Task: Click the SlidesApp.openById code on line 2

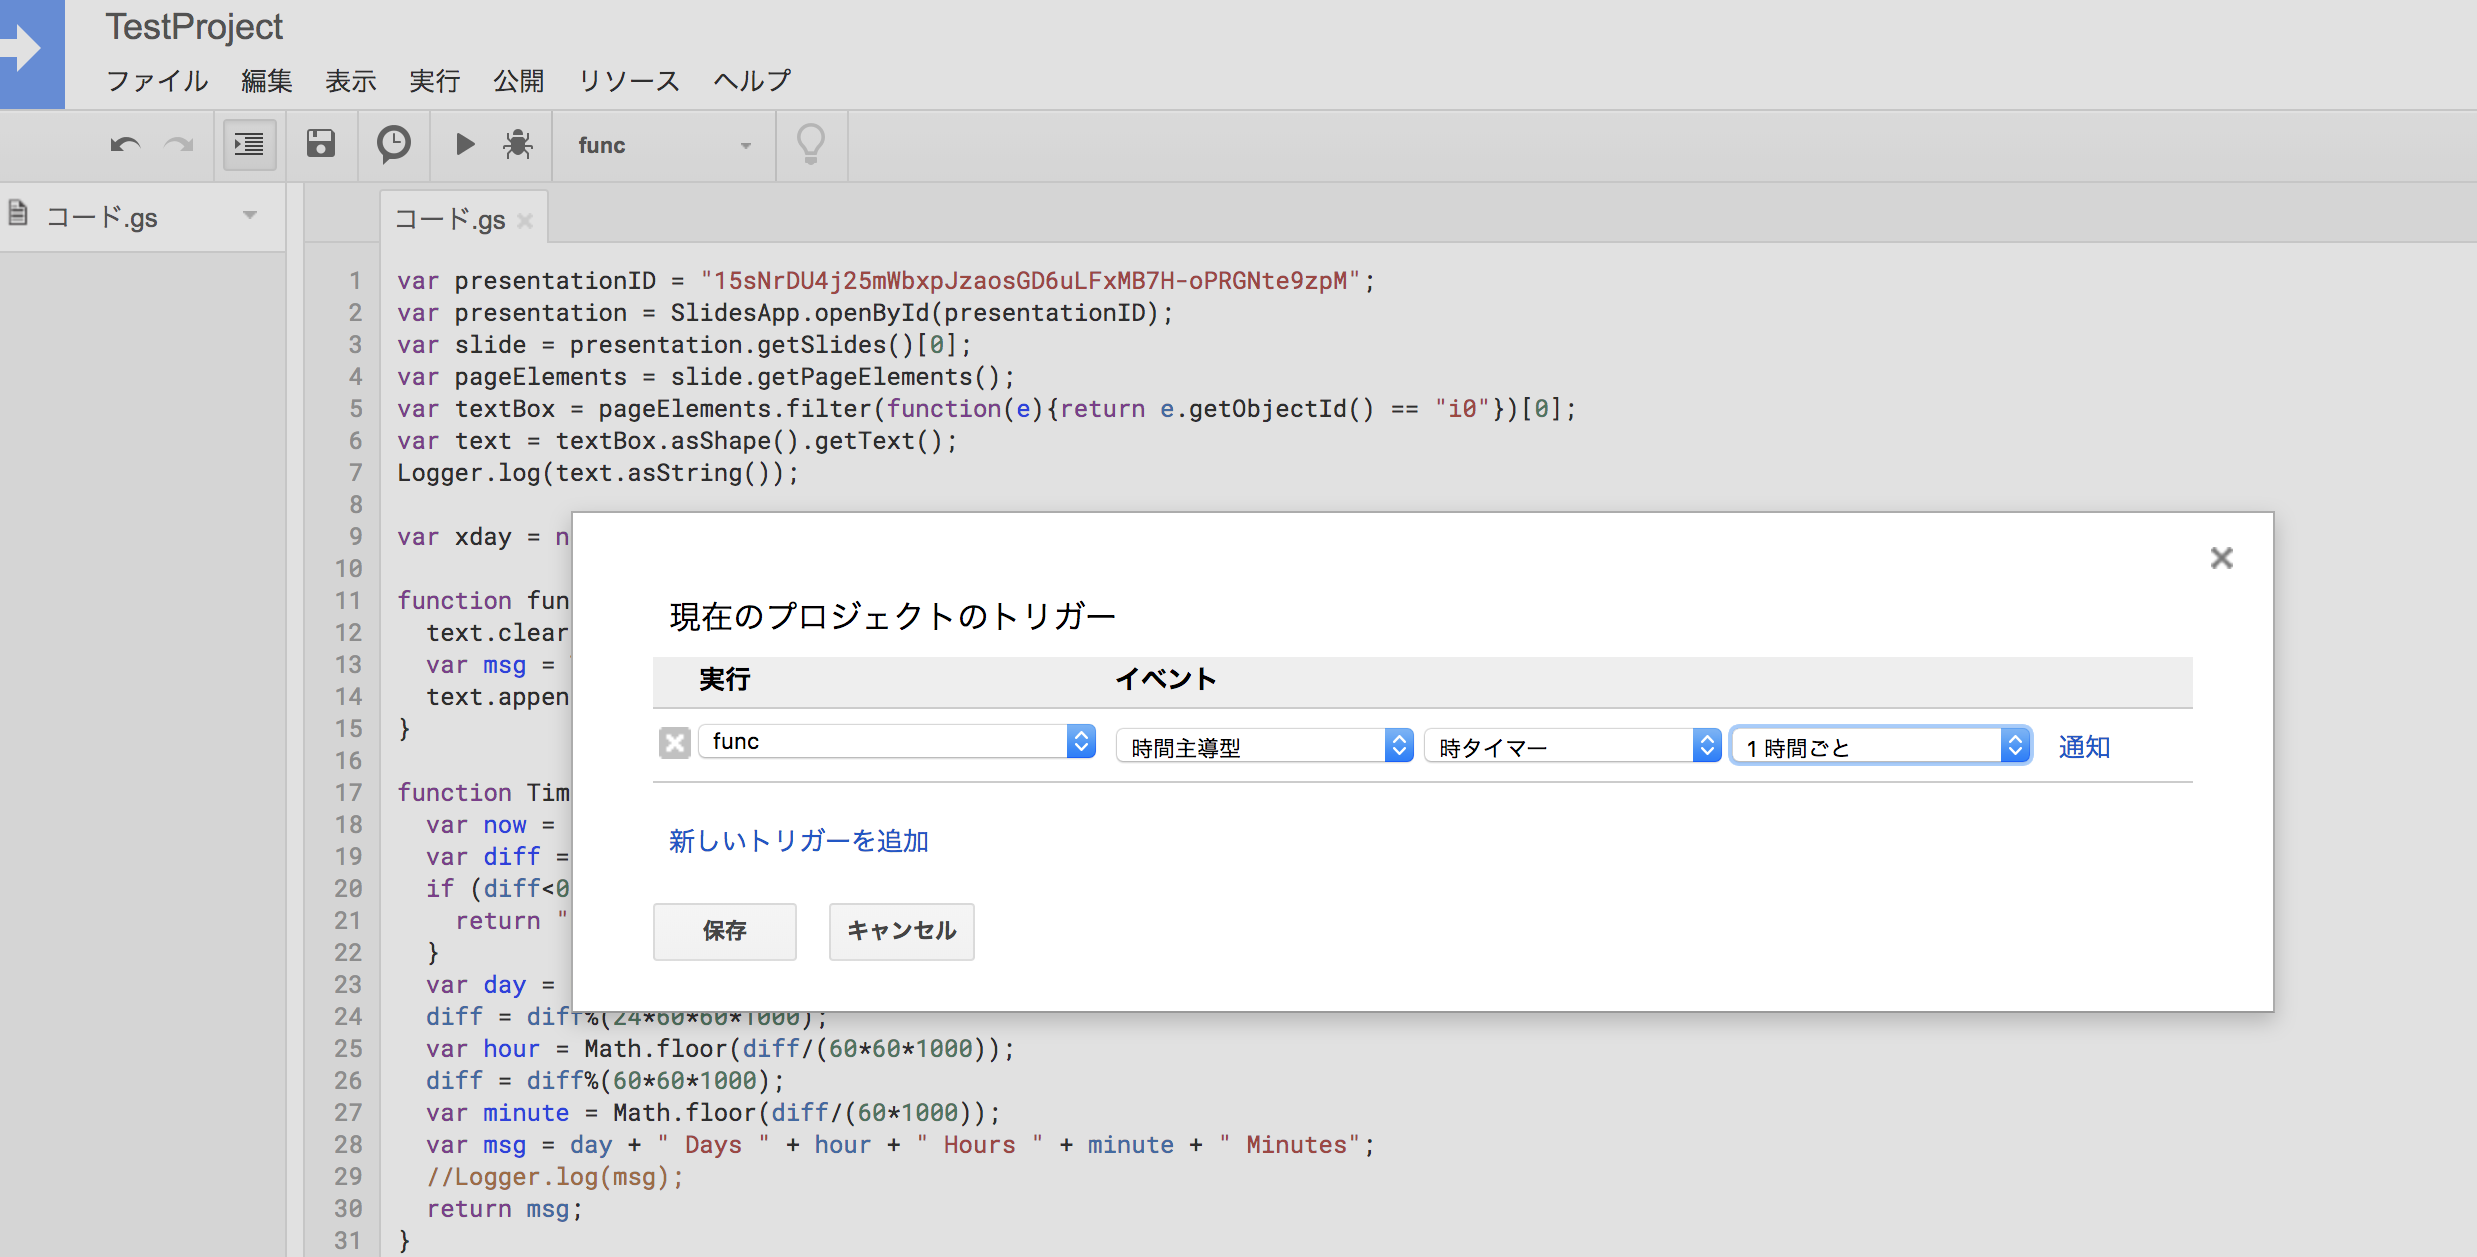Action: (x=921, y=313)
